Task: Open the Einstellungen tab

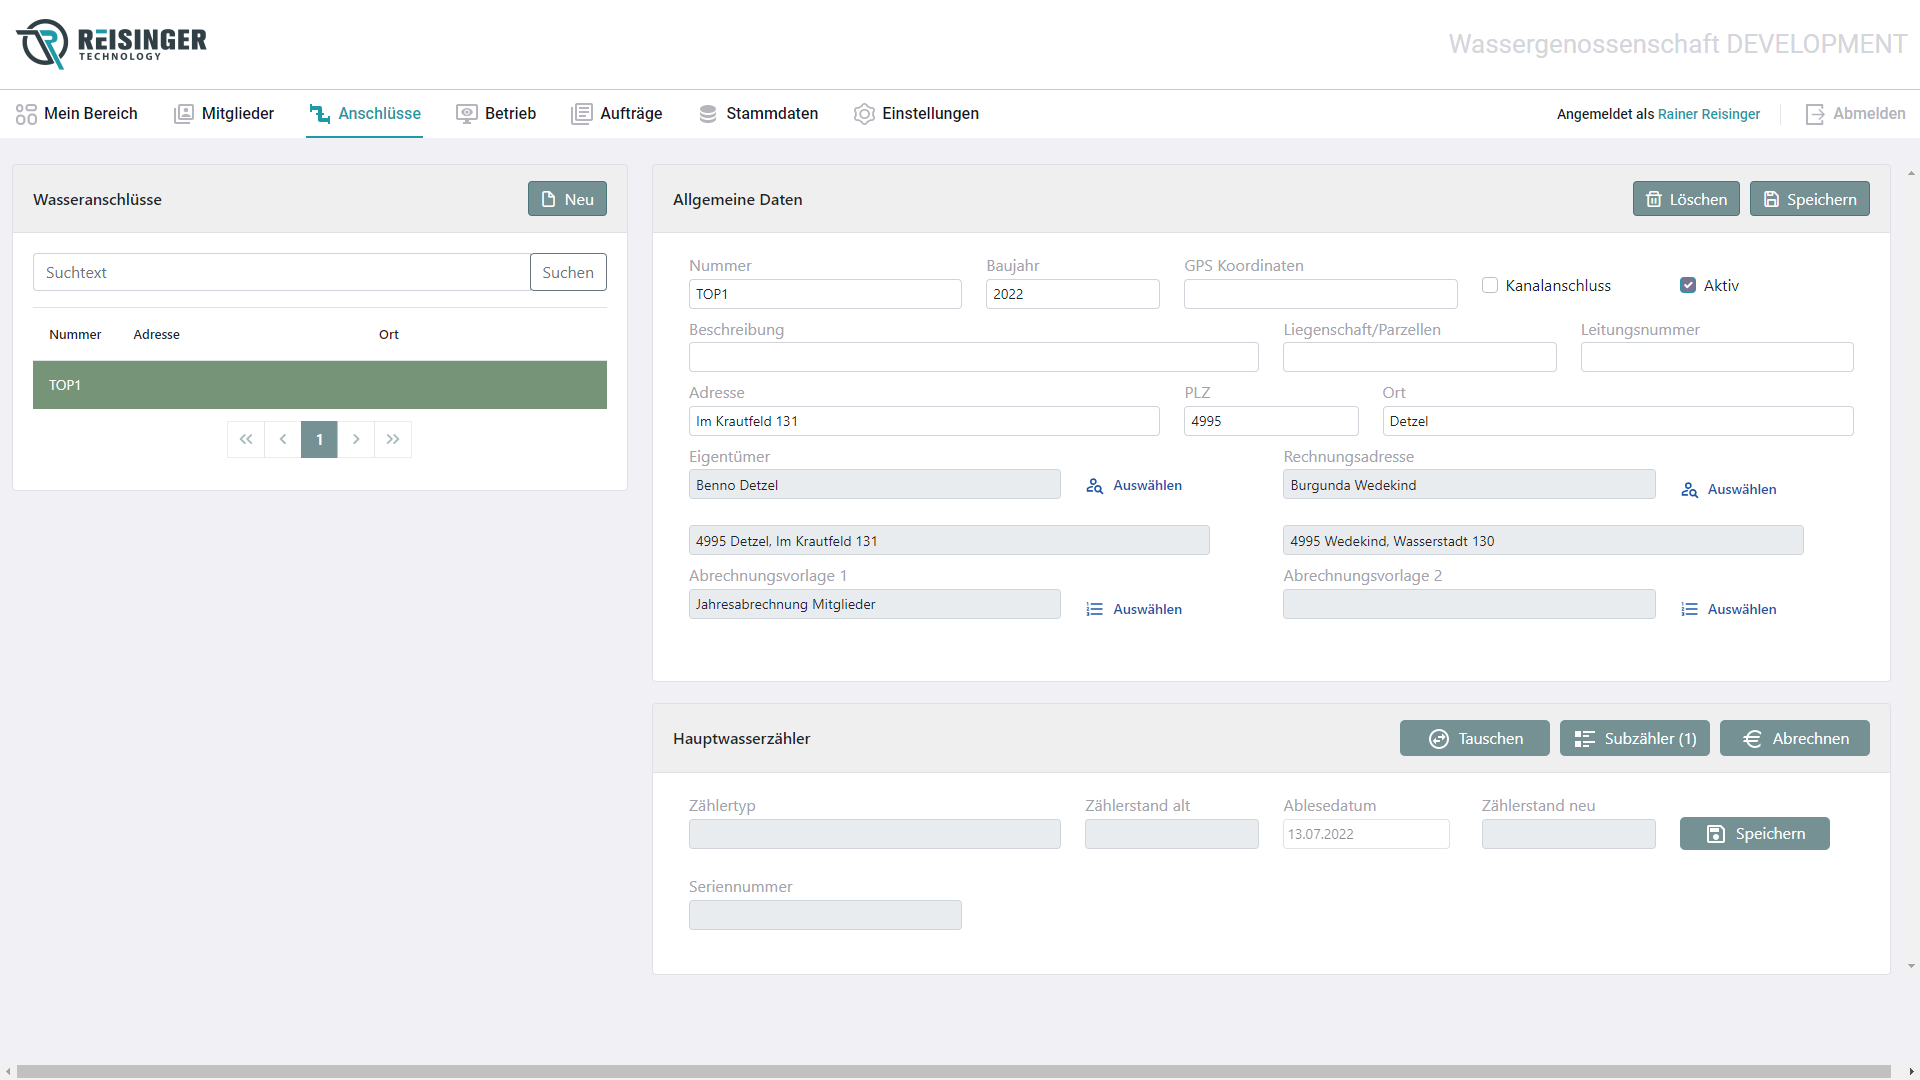Action: pos(917,114)
